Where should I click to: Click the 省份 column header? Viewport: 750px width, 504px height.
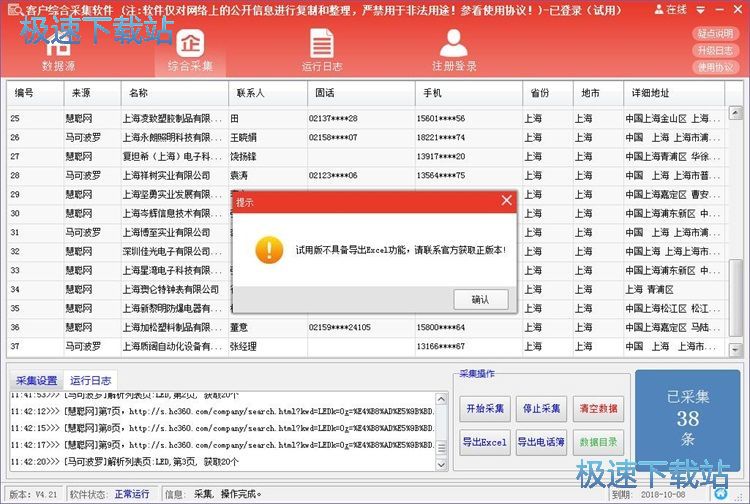548,93
